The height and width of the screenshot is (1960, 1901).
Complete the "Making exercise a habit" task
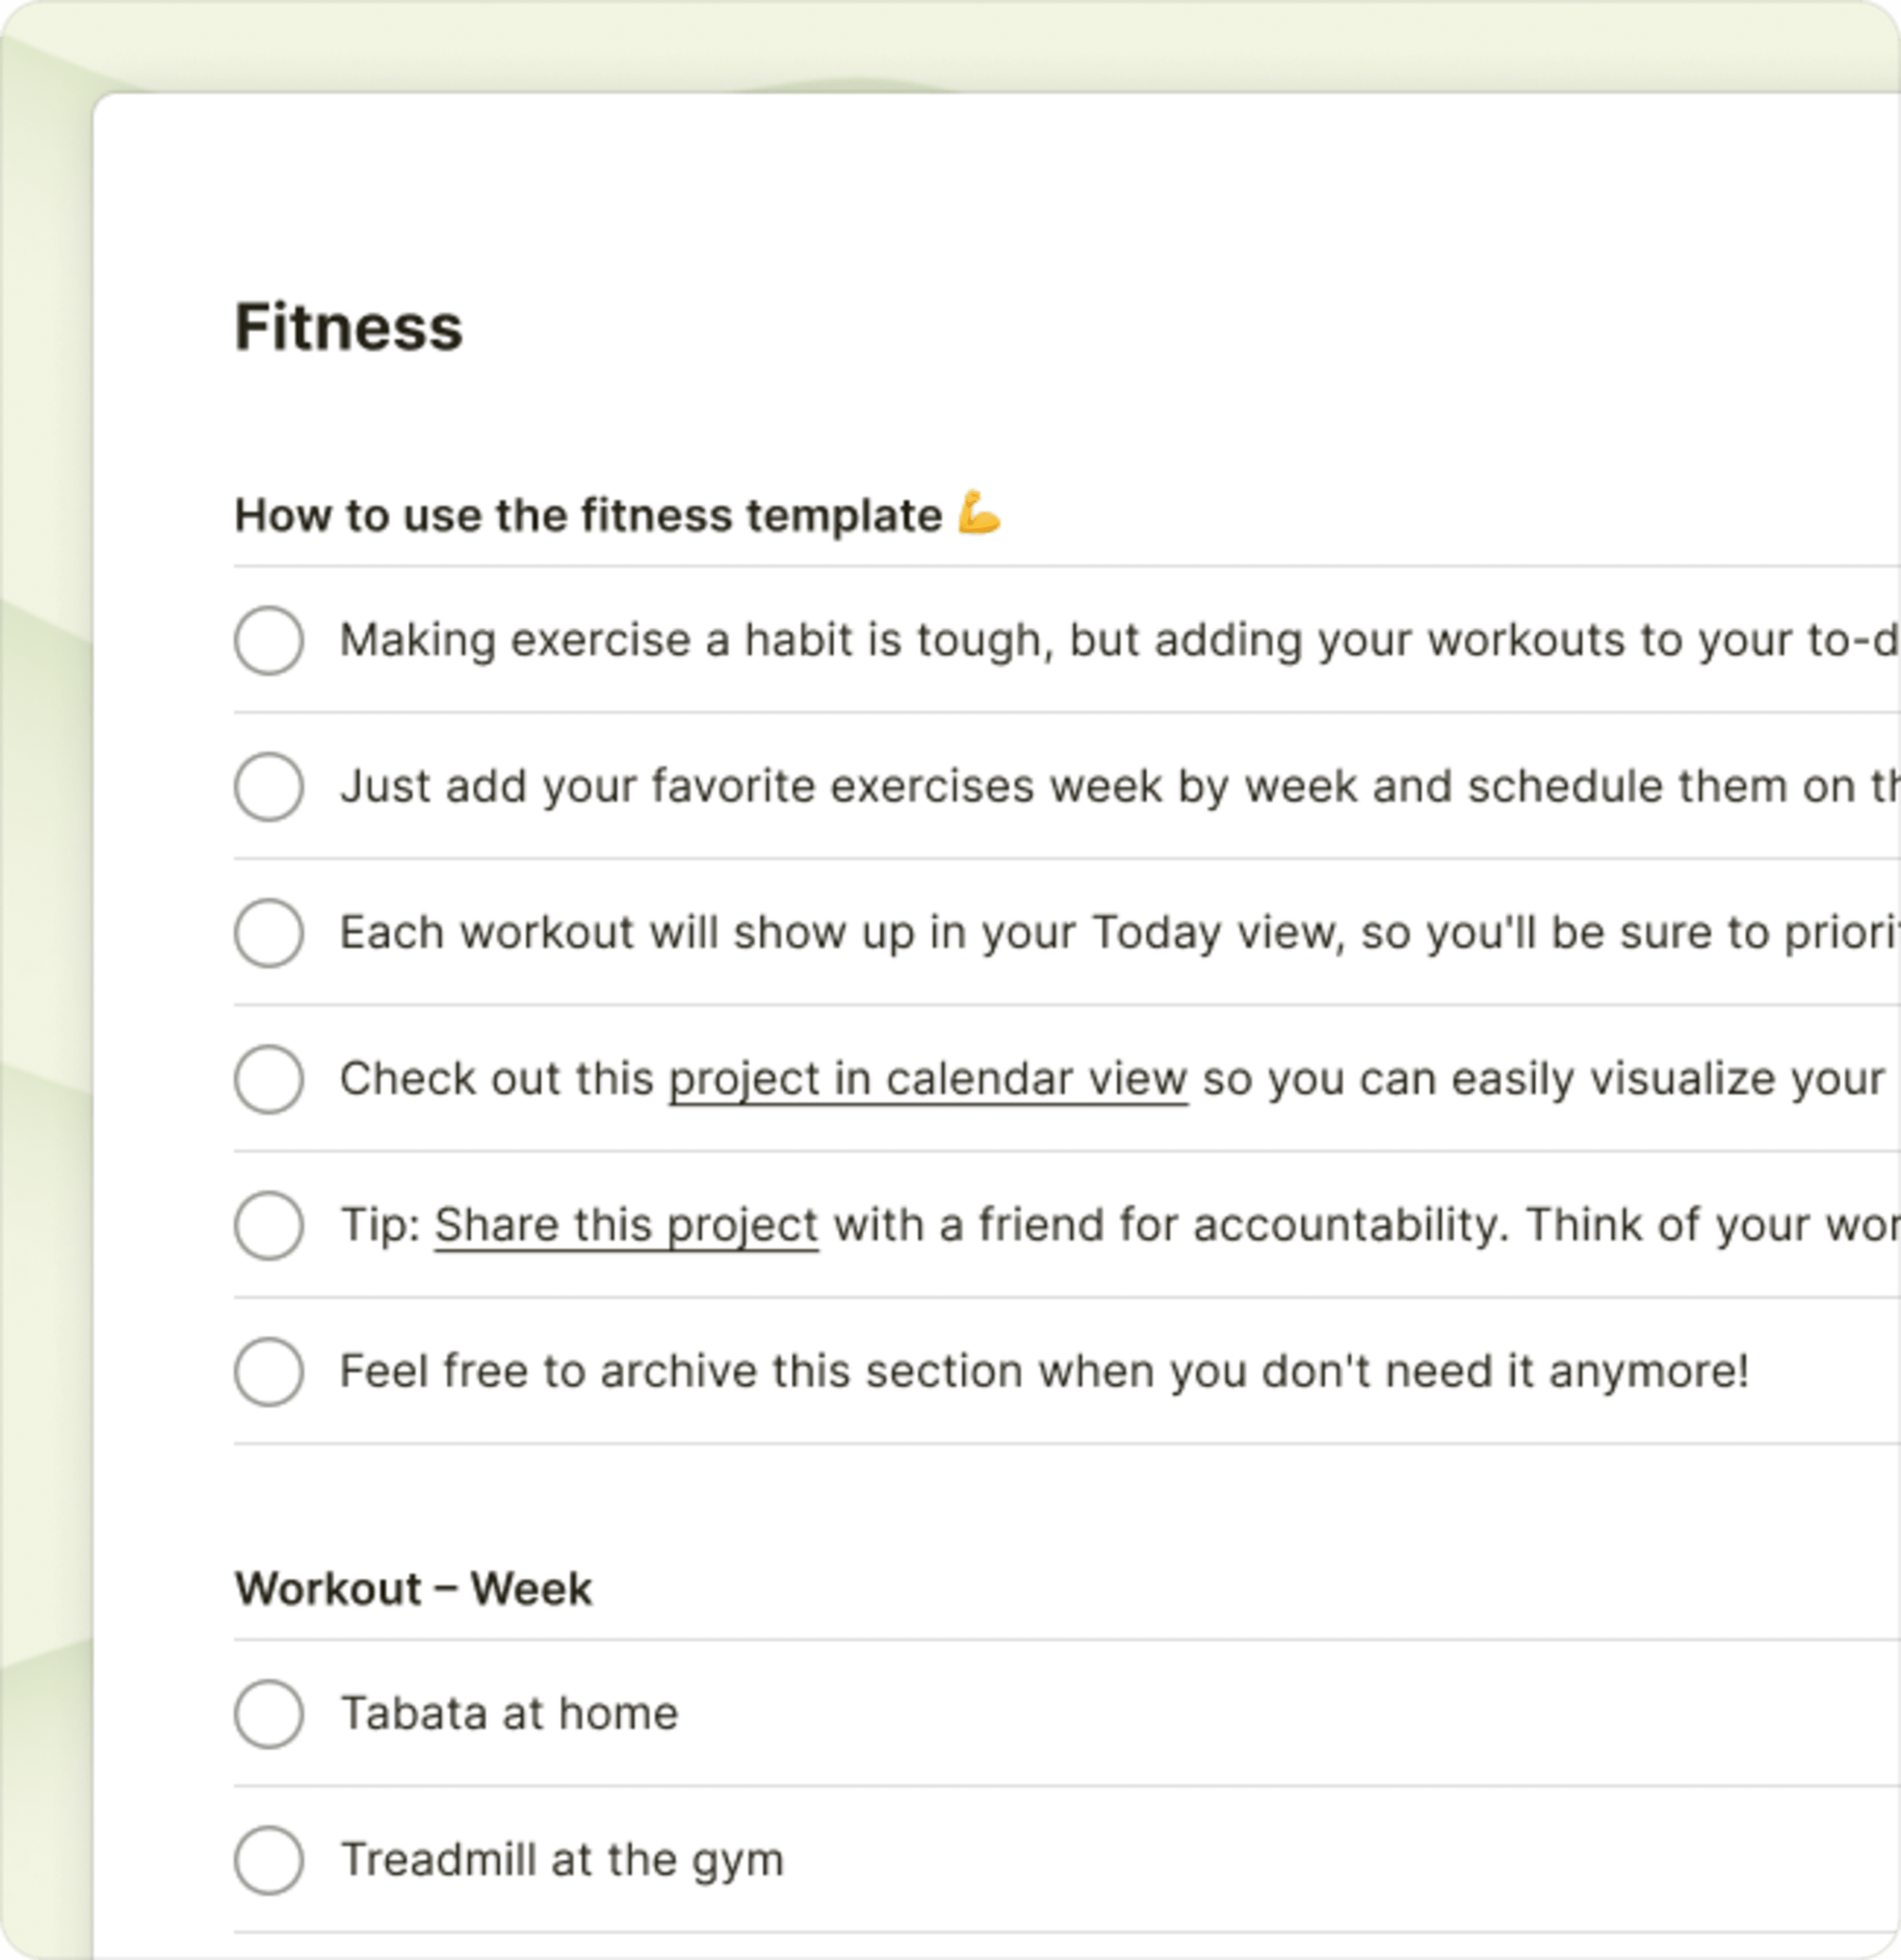268,641
